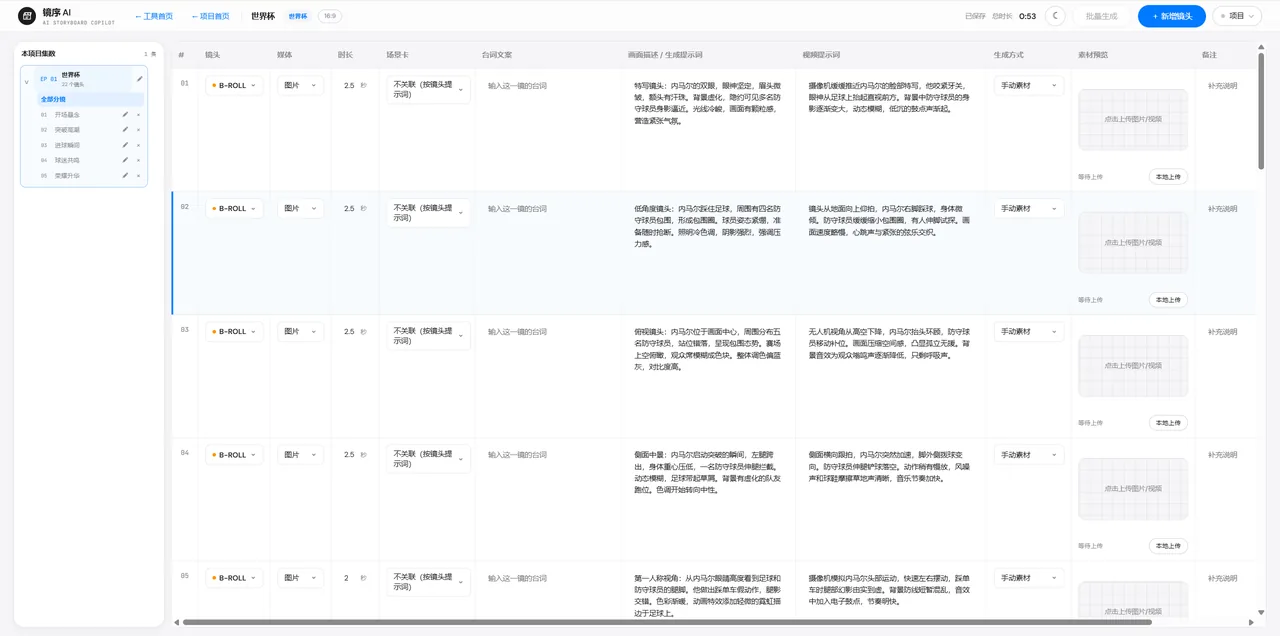1280x636 pixels.
Task: Click the 16:9 aspect ratio badge
Action: pos(329,16)
